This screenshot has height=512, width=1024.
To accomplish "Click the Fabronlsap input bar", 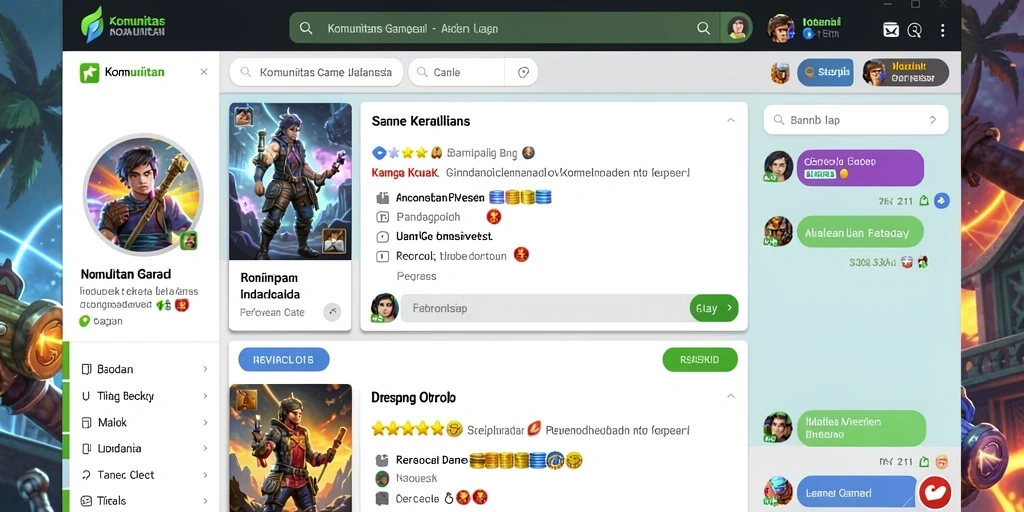I will [545, 308].
